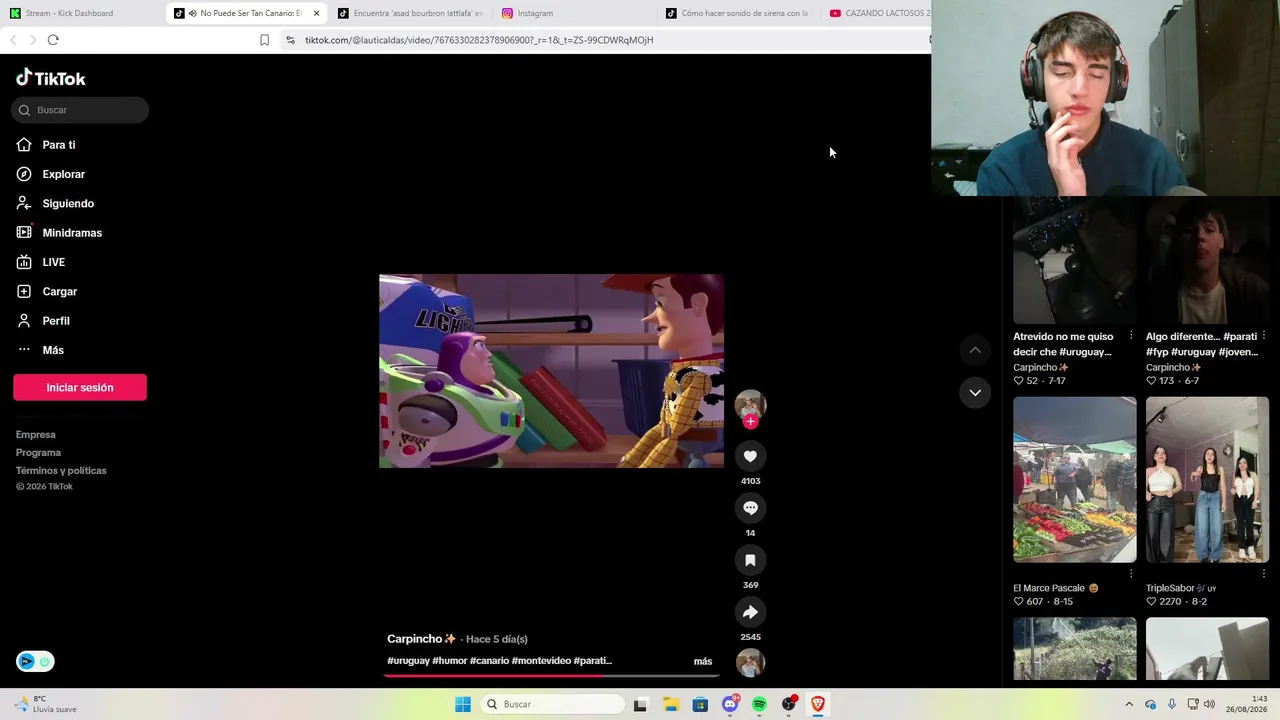
Task: Switch to 'Cómo hacer sonido de sirena' tab
Action: pos(738,13)
